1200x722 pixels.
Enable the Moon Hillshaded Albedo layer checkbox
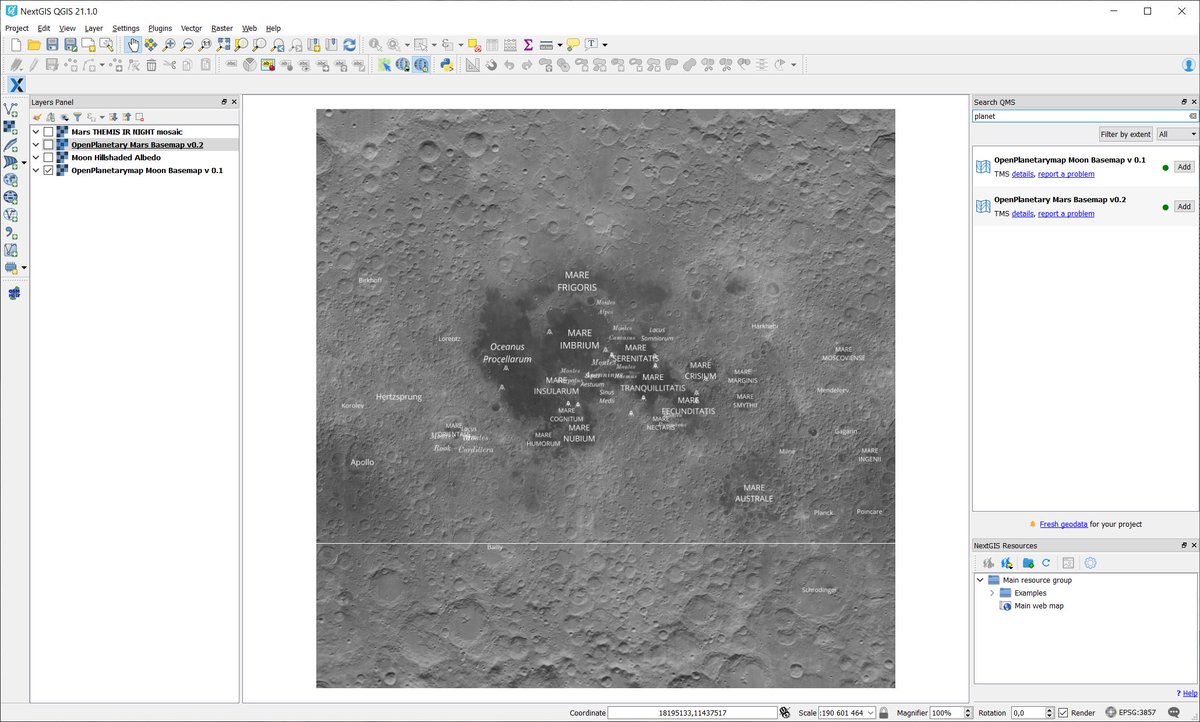click(x=48, y=158)
